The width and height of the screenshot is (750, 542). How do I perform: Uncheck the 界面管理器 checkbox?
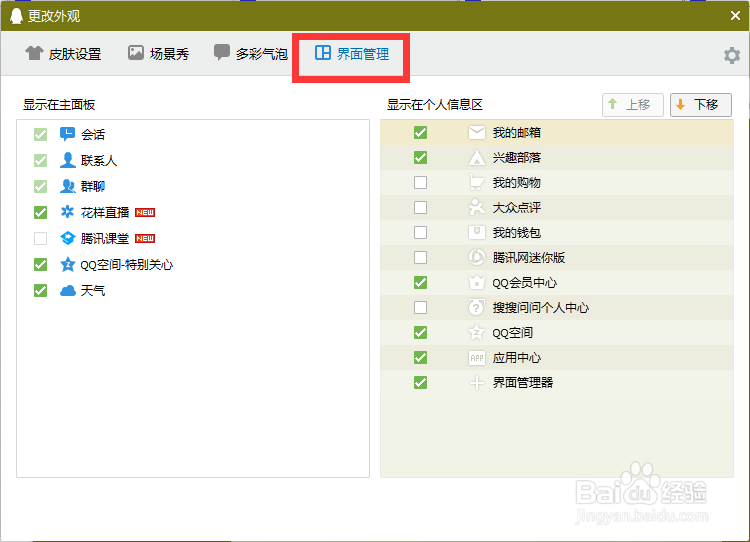click(420, 382)
